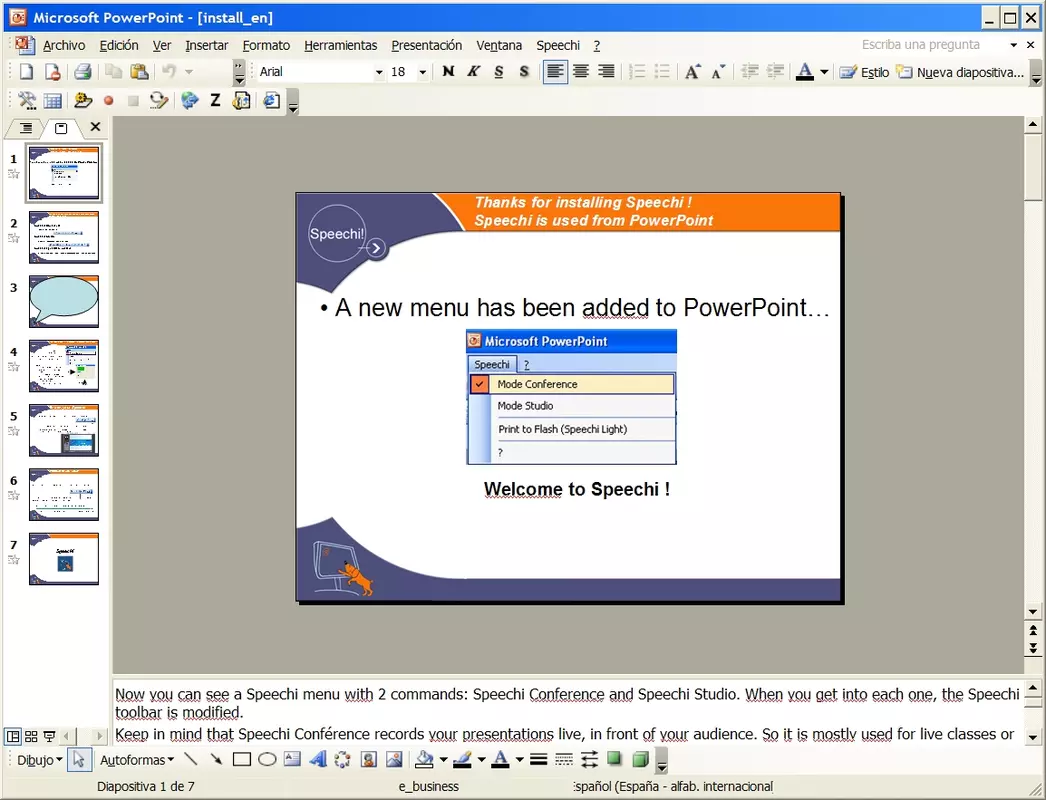
Task: Click the Speechi Z icon
Action: pos(215,101)
